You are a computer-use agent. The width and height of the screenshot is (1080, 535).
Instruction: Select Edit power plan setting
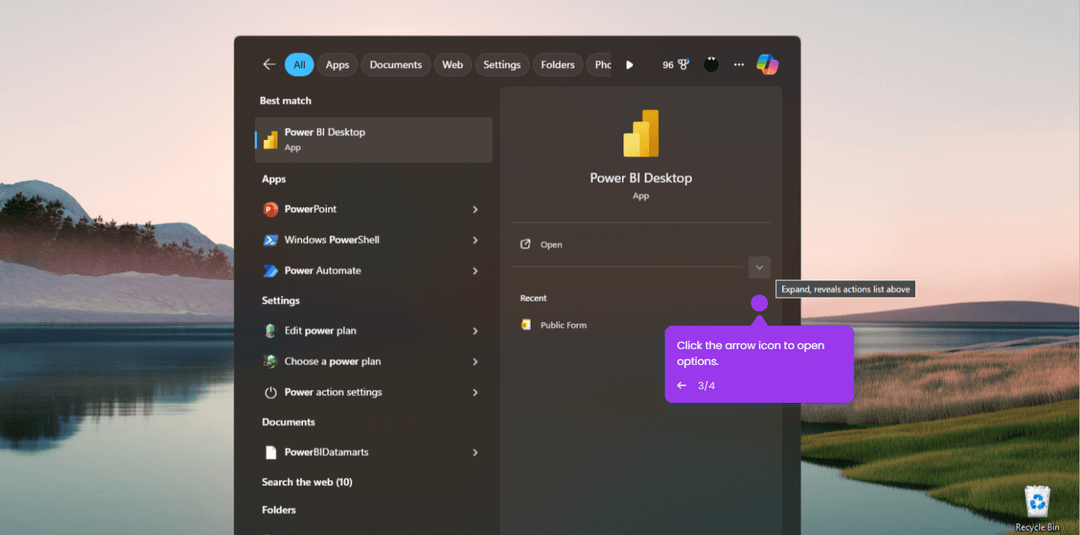click(x=373, y=331)
